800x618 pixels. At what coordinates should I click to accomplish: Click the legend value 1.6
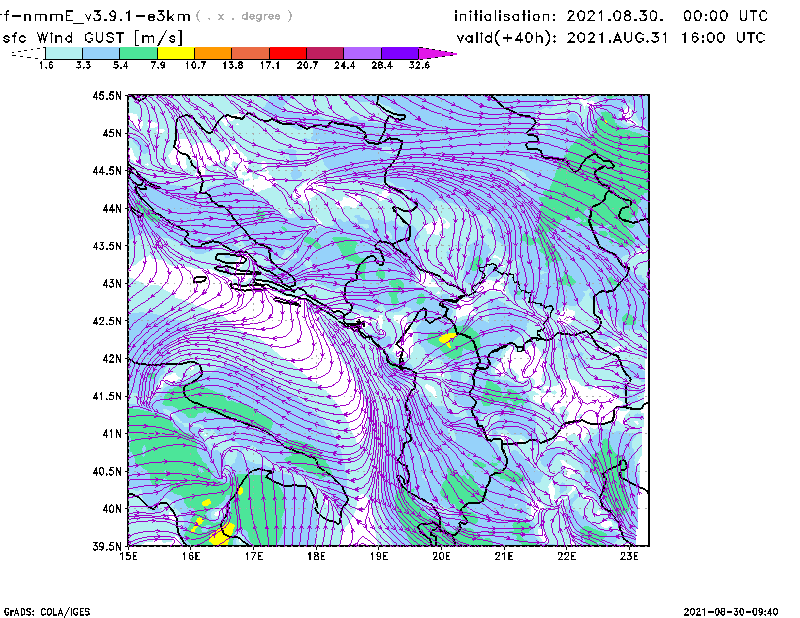[x=46, y=65]
